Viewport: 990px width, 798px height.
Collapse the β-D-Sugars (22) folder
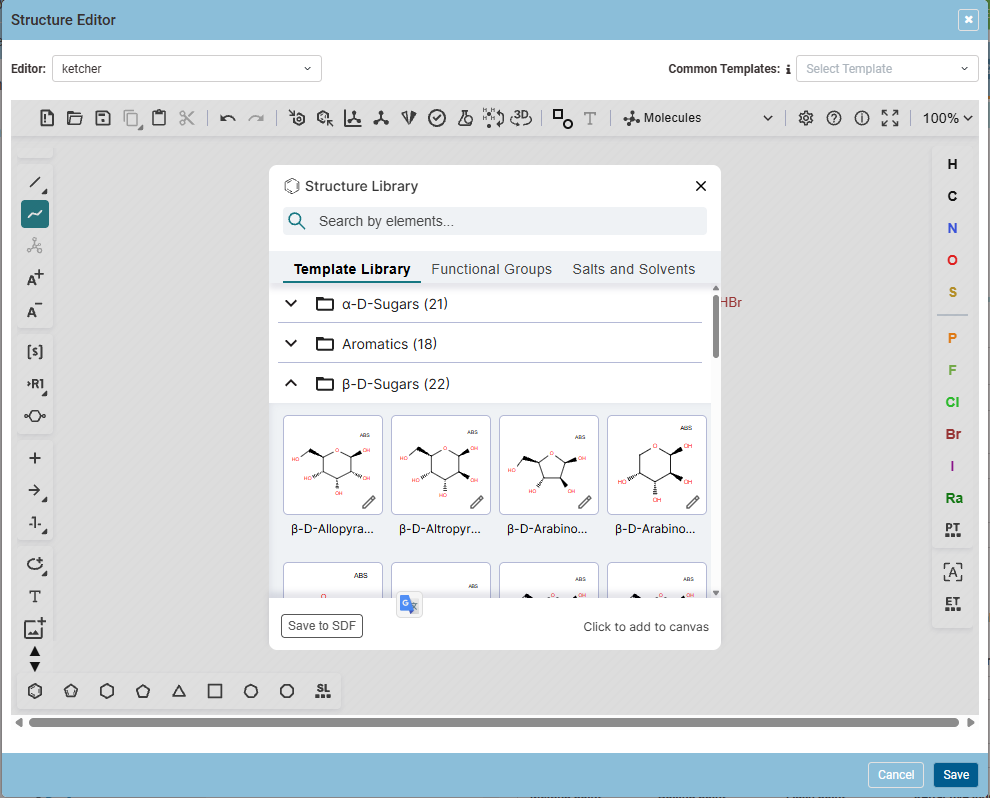(490, 384)
